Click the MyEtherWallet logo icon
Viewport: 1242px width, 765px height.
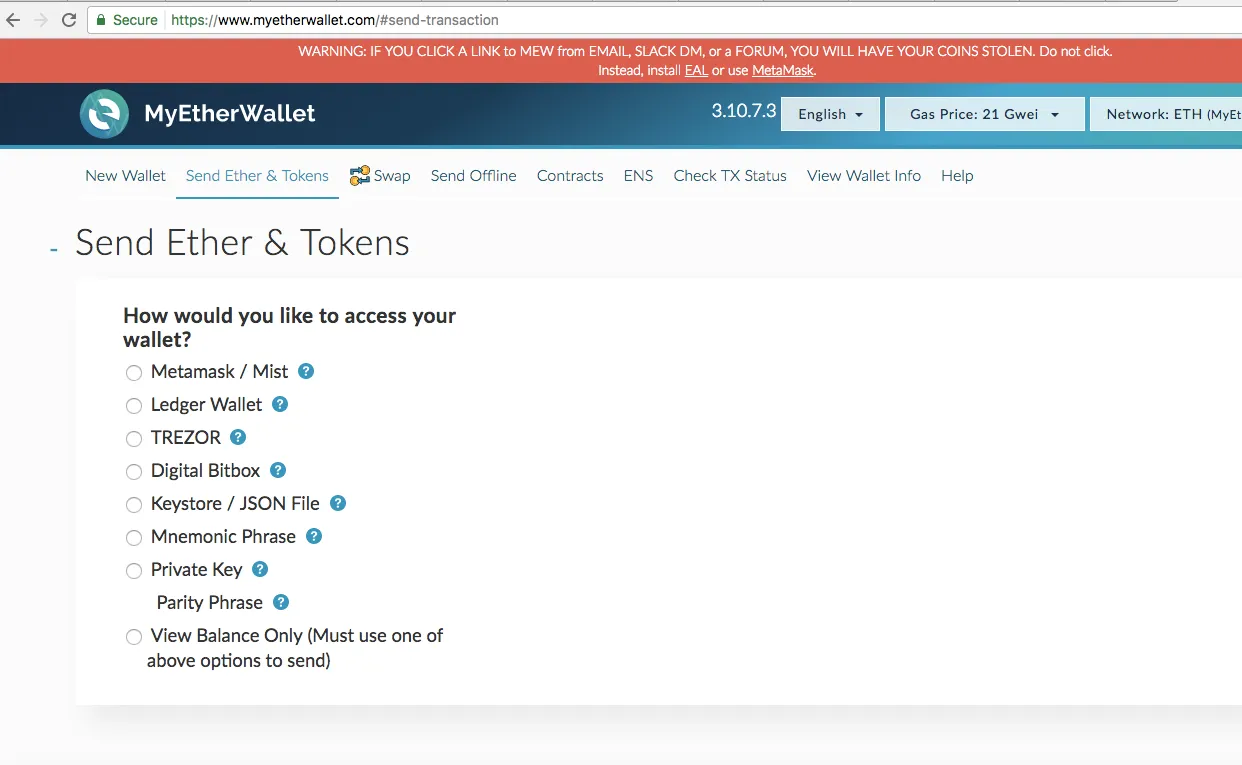(104, 114)
